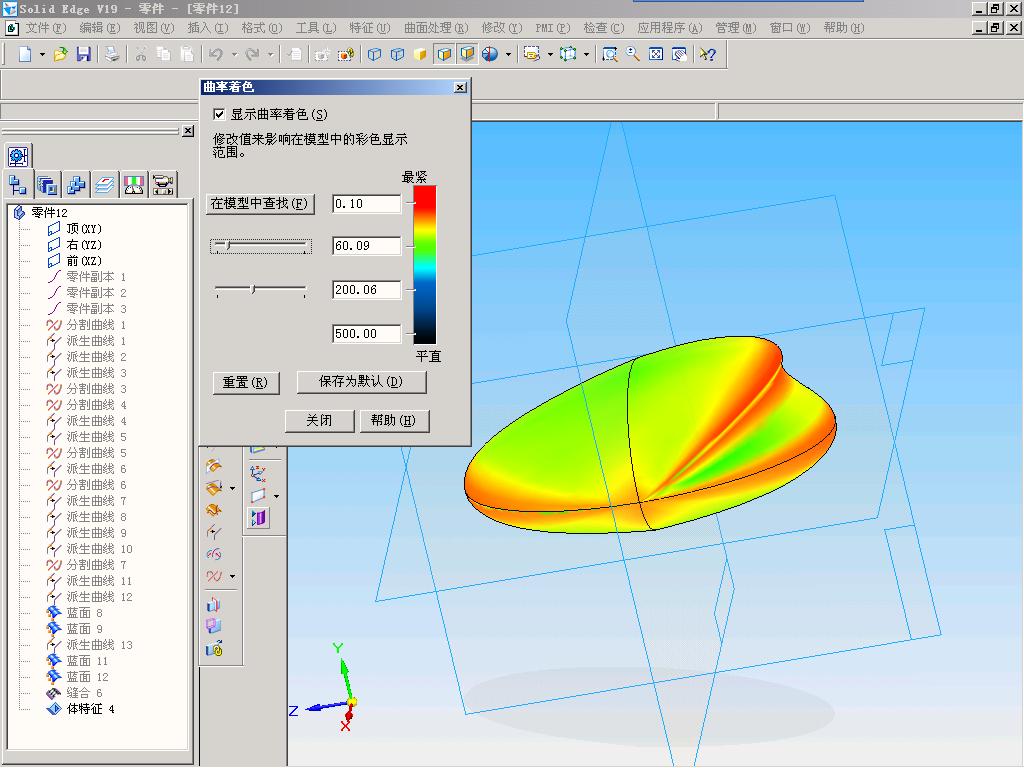
Task: Open the view orientation sphere icon
Action: pyautogui.click(x=490, y=54)
